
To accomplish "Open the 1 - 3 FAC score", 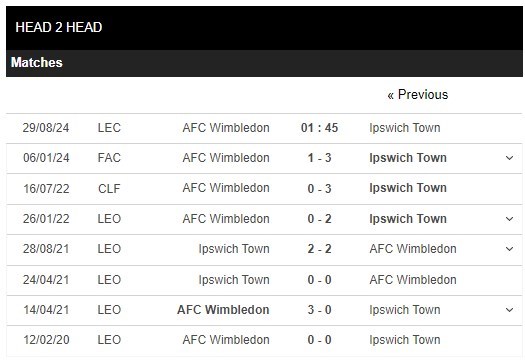I will [319, 158].
